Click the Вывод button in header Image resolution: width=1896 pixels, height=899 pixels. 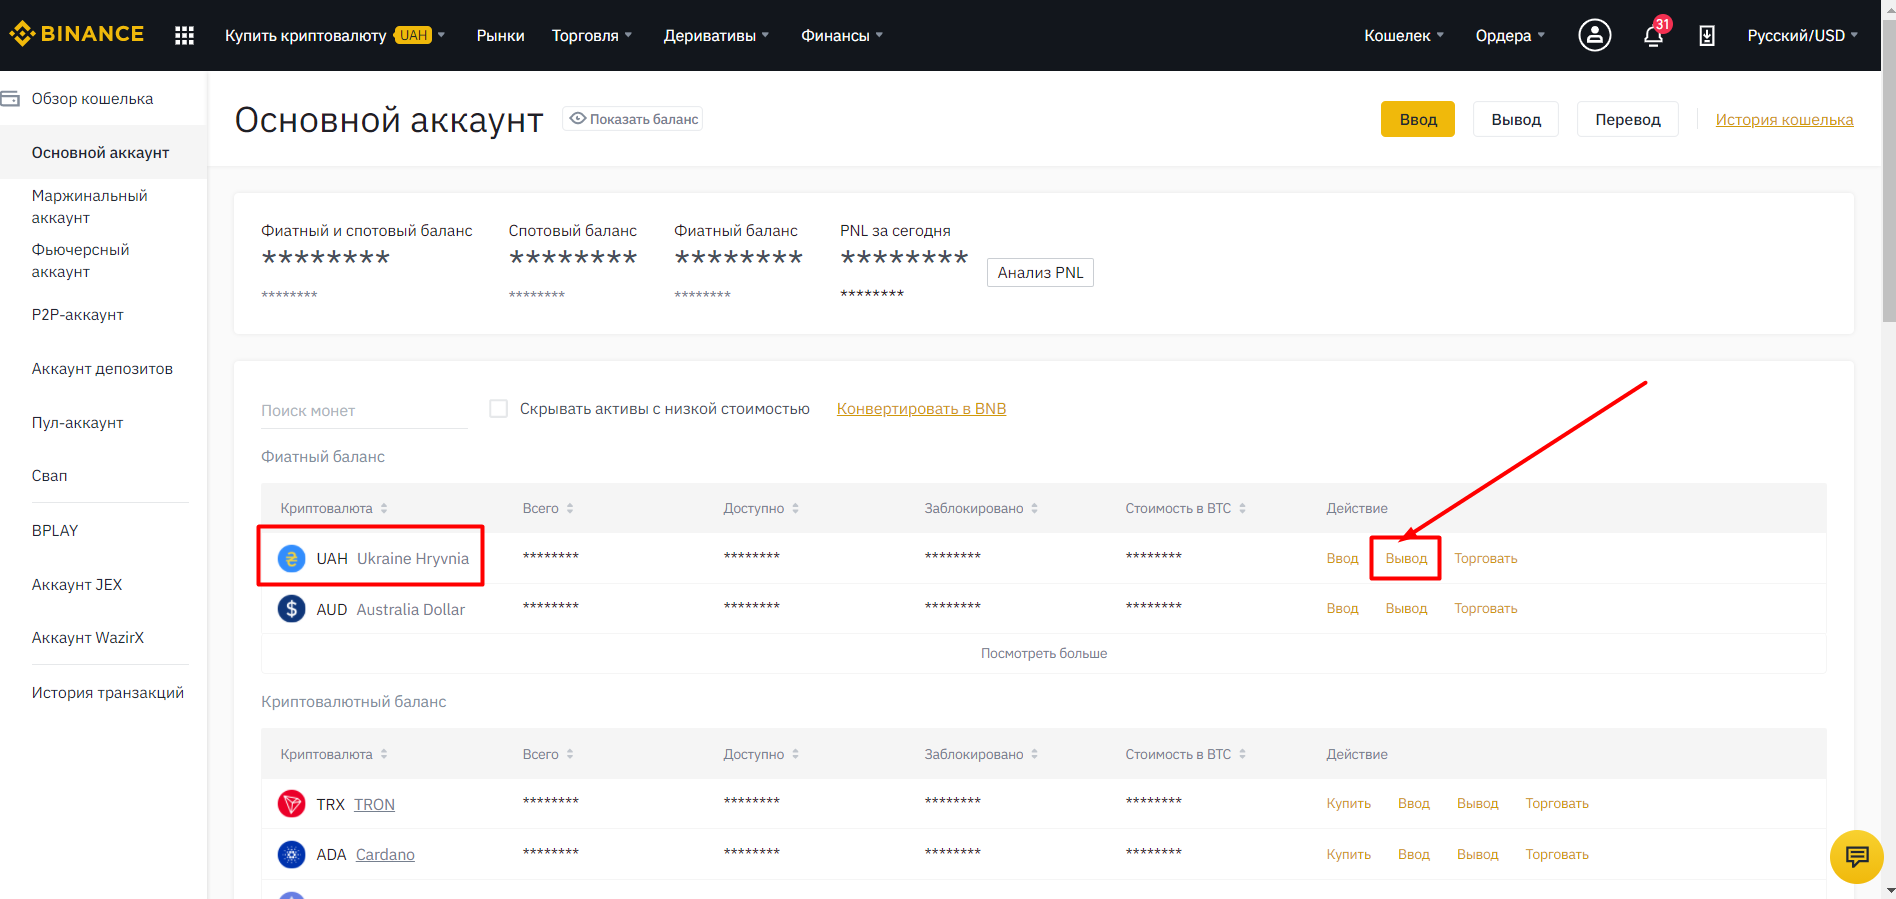pos(1515,119)
